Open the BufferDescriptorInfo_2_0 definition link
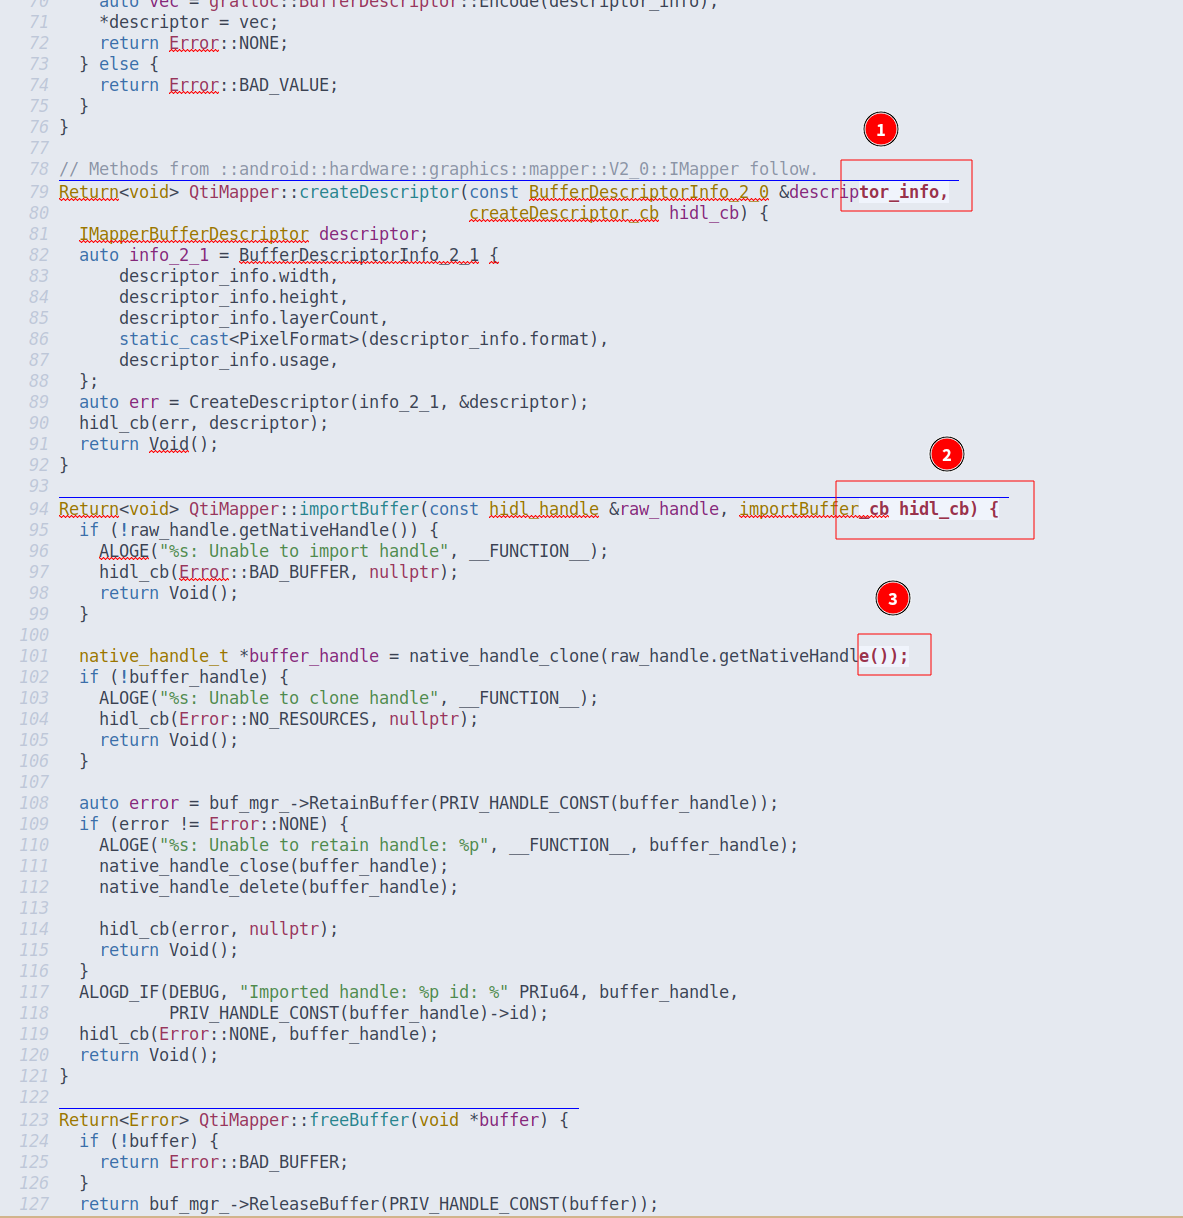This screenshot has width=1183, height=1218. [x=648, y=191]
